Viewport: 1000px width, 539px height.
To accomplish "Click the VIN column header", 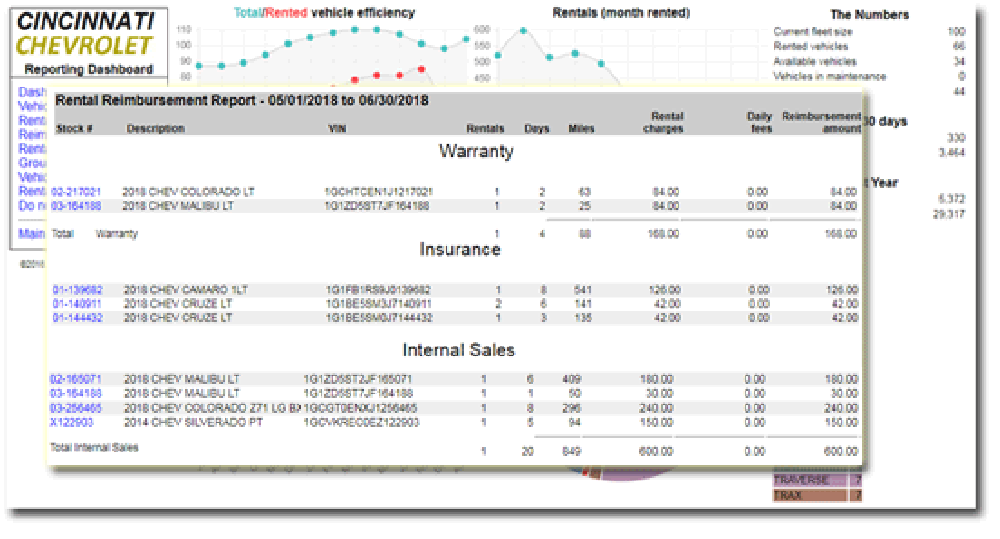I will click(x=337, y=128).
